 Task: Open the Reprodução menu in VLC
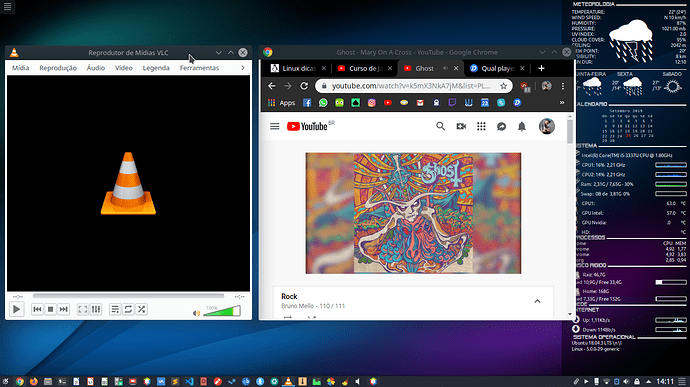click(58, 68)
